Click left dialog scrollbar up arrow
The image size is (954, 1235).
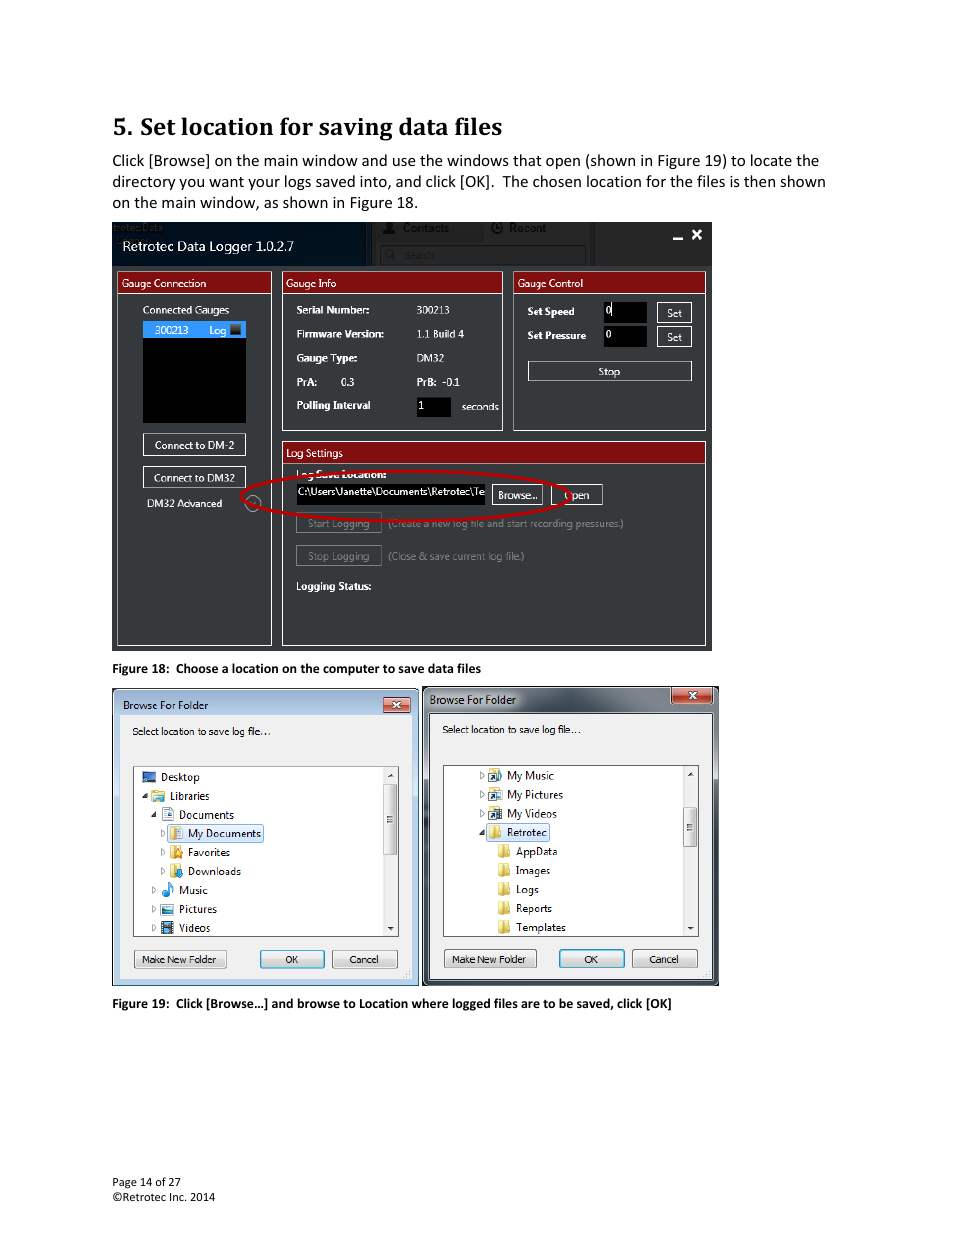391,775
